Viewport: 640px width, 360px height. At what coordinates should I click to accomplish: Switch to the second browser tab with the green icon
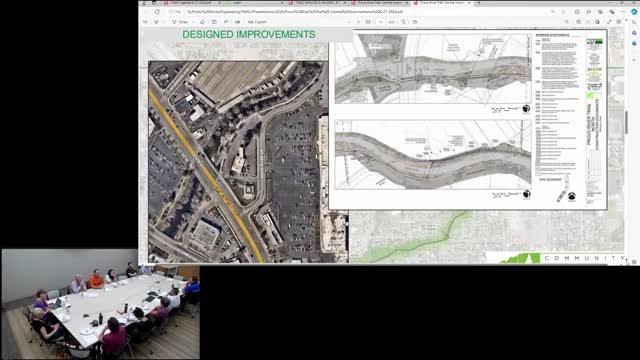coord(255,3)
